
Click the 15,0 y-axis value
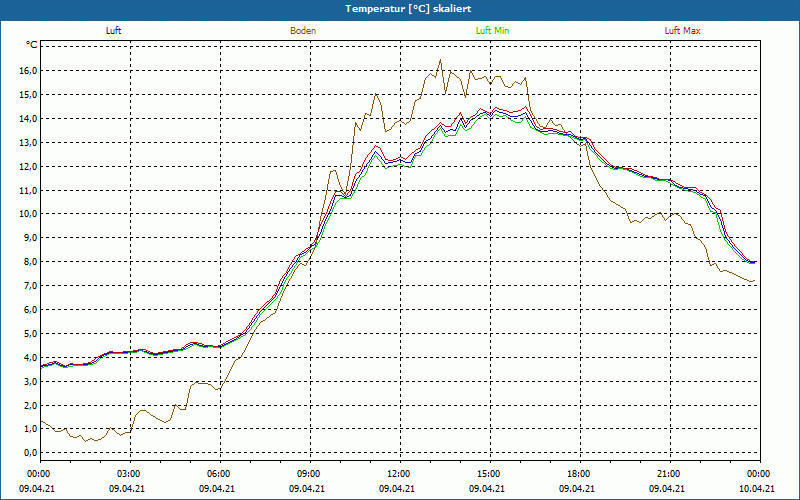(x=29, y=94)
